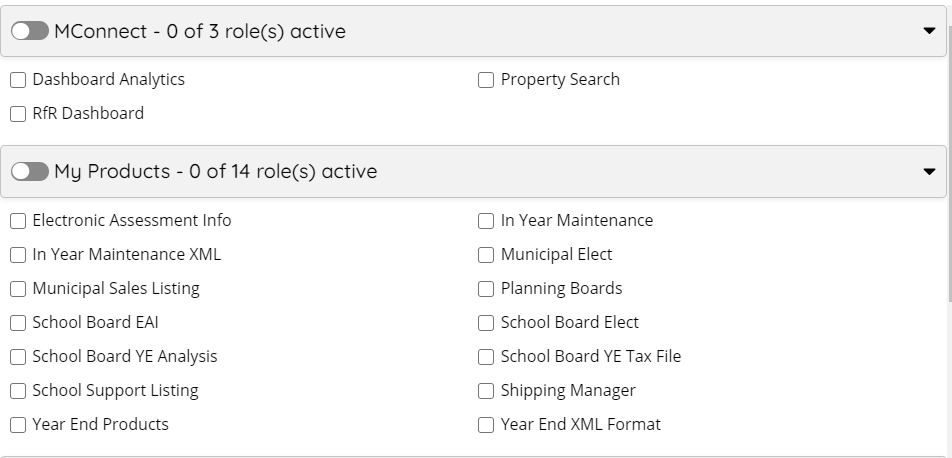
Task: Tick the Year End XML Format checkbox
Action: coord(486,425)
